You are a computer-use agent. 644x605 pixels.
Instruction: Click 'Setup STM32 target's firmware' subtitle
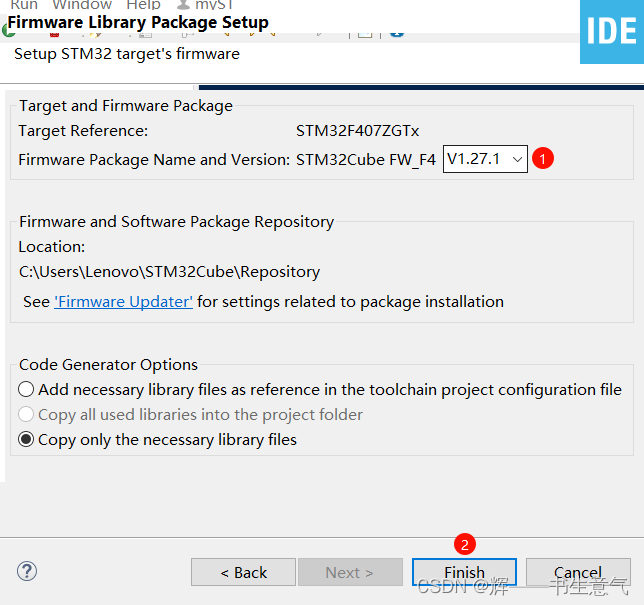point(126,54)
